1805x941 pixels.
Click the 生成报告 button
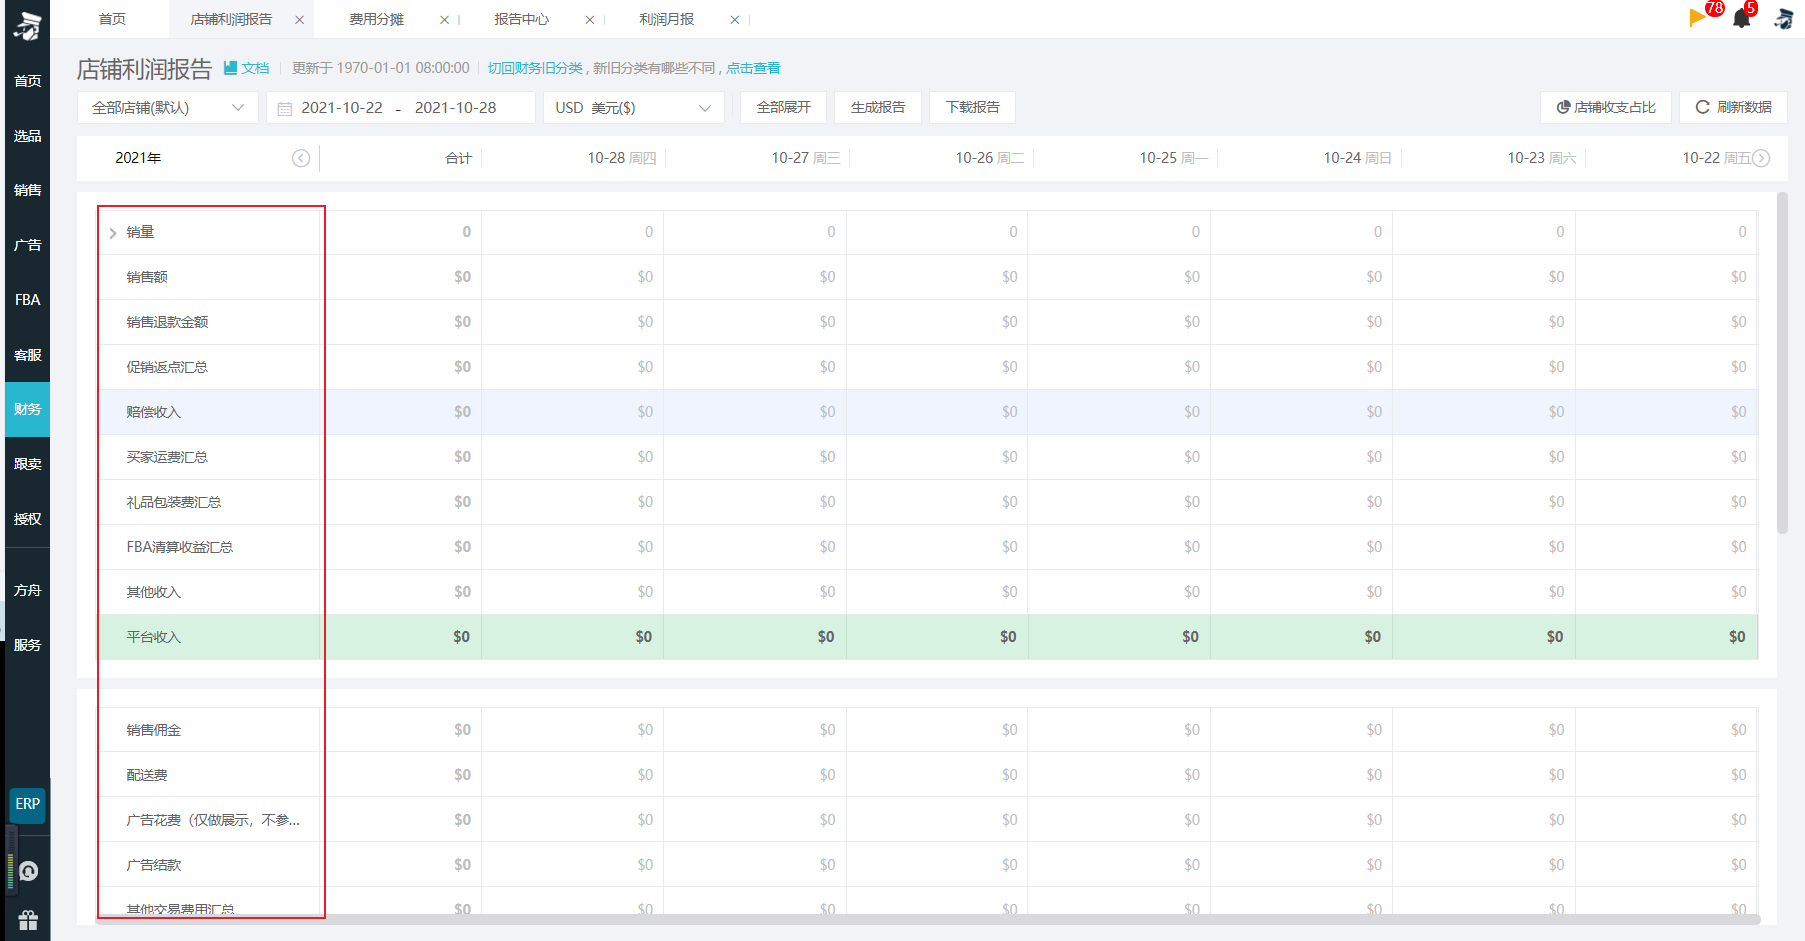coord(878,107)
